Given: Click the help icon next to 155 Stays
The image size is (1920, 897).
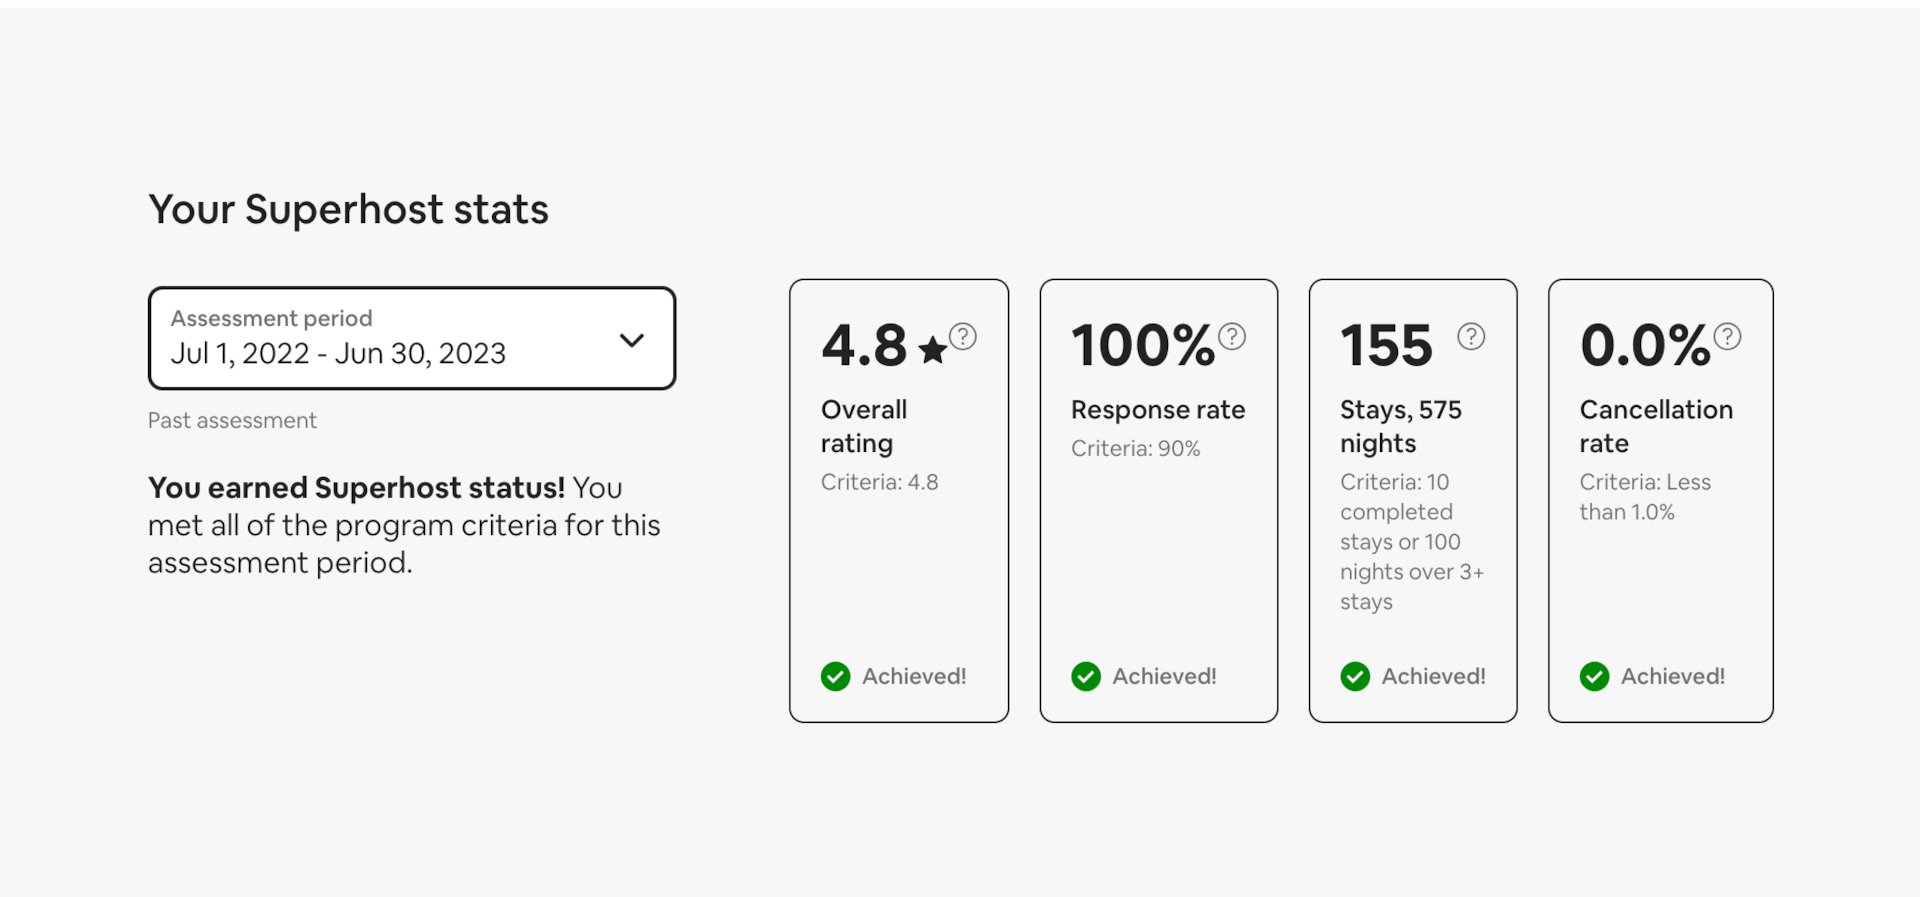Looking at the screenshot, I should (x=1471, y=336).
